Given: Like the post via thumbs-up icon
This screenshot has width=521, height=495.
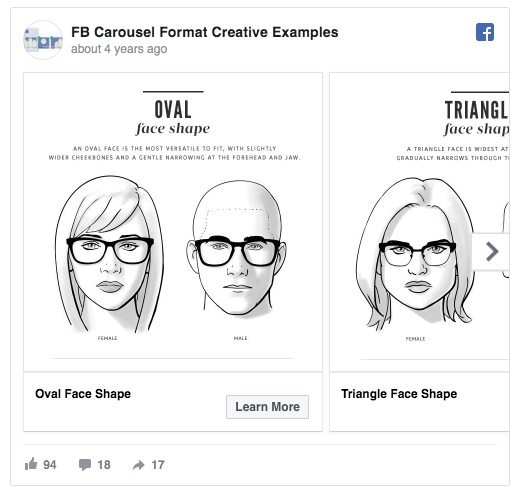Looking at the screenshot, I should [x=31, y=464].
